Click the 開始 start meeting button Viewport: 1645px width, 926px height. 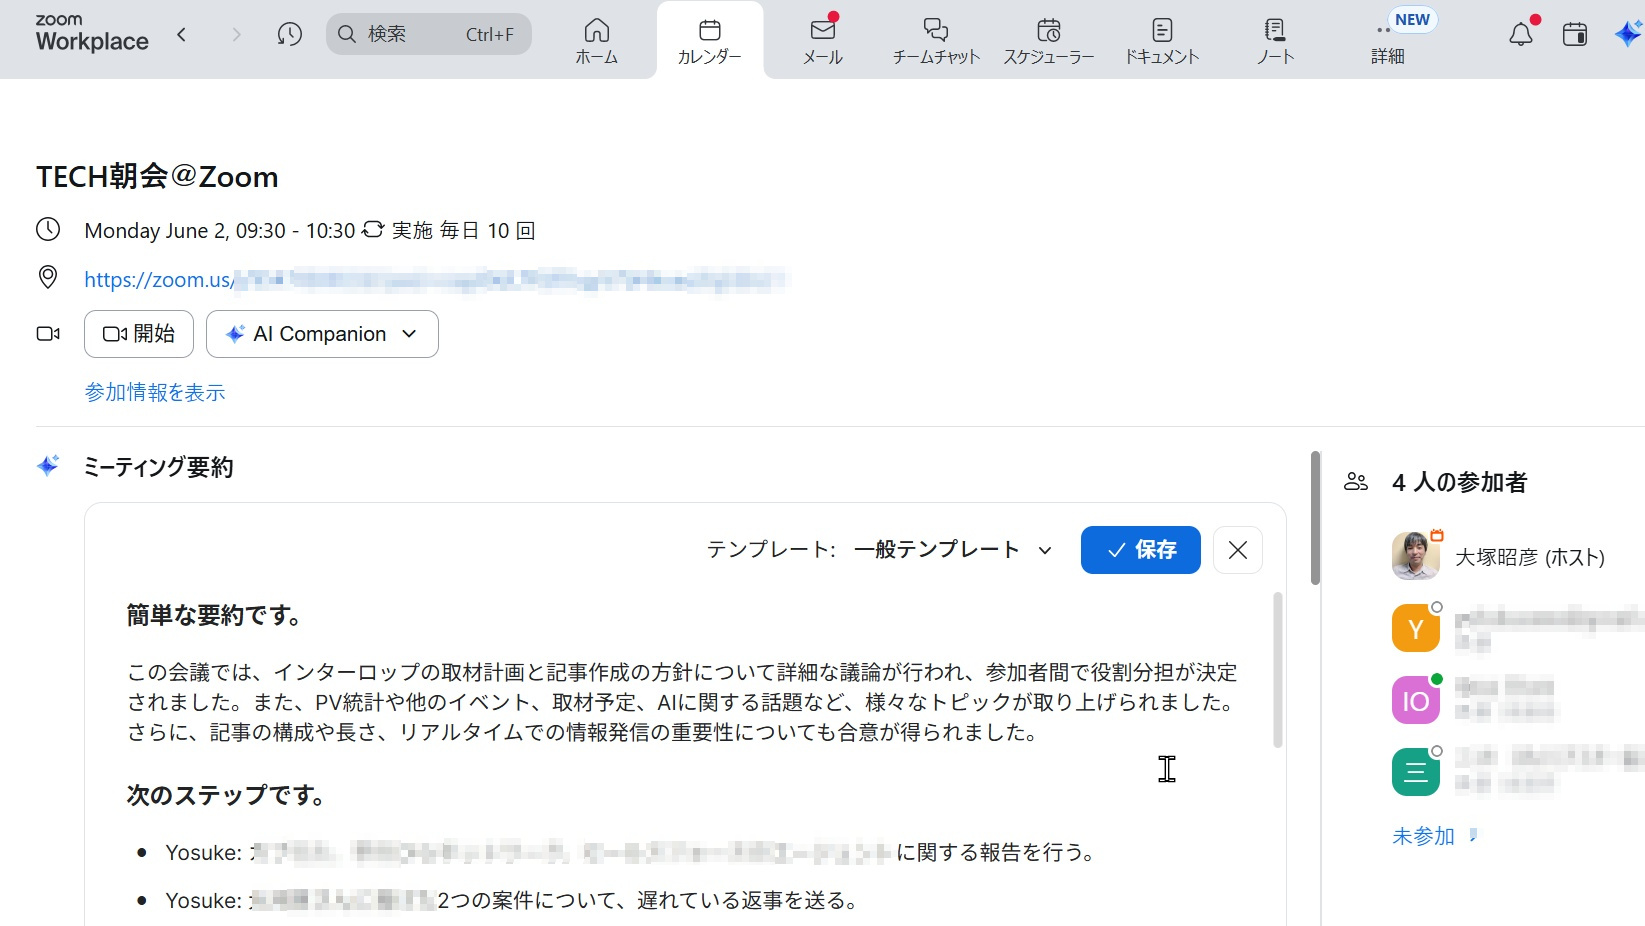pyautogui.click(x=139, y=334)
